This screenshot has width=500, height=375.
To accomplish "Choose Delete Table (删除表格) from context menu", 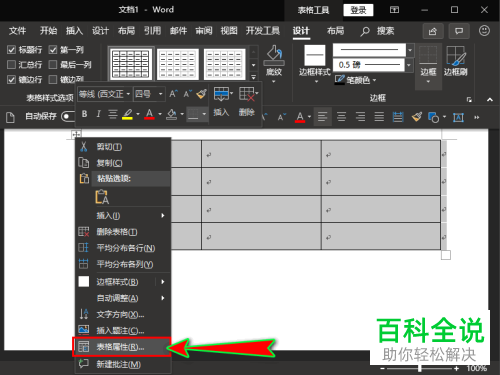I will click(x=123, y=232).
